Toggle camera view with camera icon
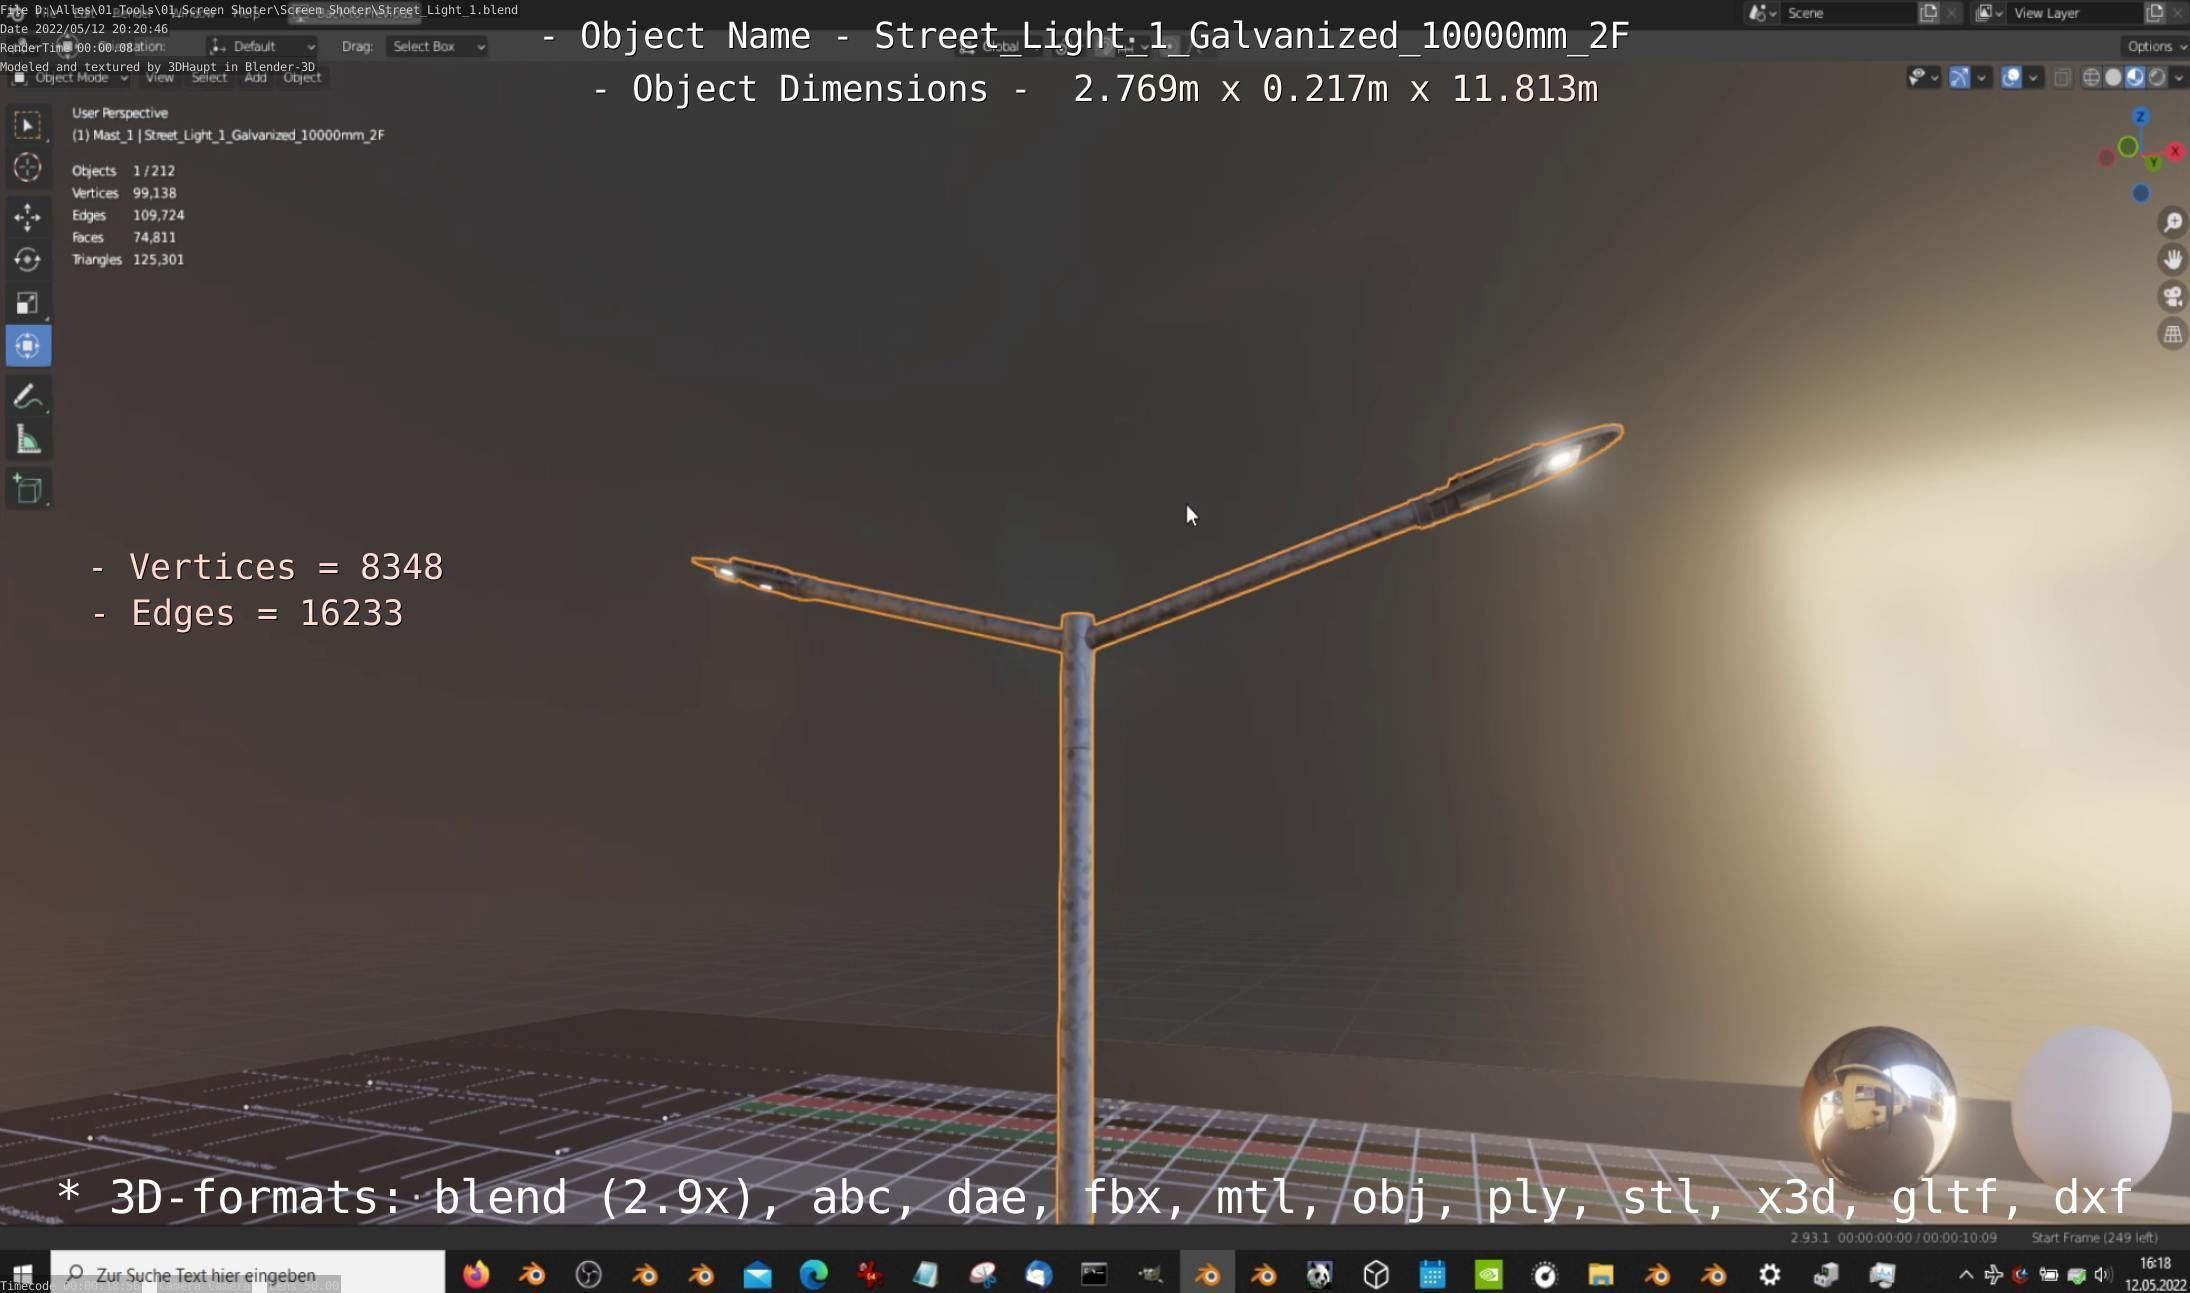 coord(2172,297)
